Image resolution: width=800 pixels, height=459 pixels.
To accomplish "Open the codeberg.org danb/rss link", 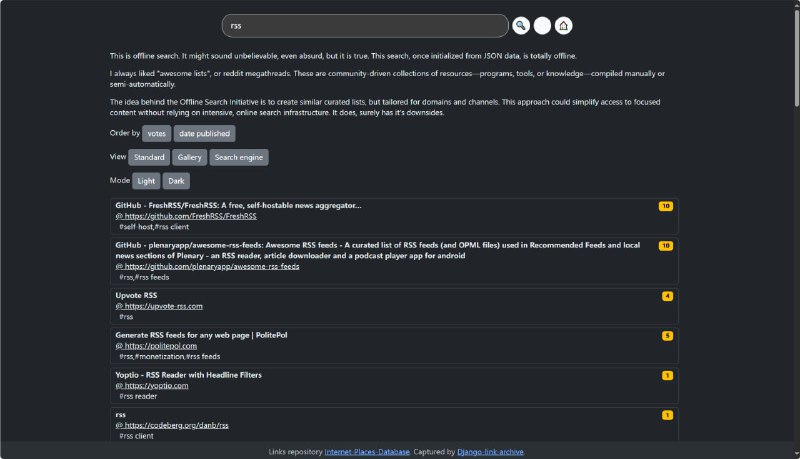I will point(177,425).
